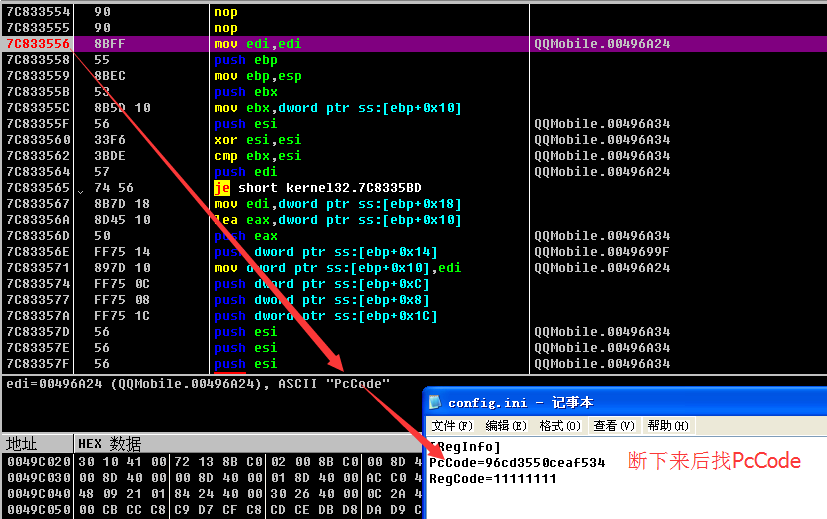Click the 'mov ebp,esp' instruction
Screen dimensions: 827x519
tap(257, 76)
